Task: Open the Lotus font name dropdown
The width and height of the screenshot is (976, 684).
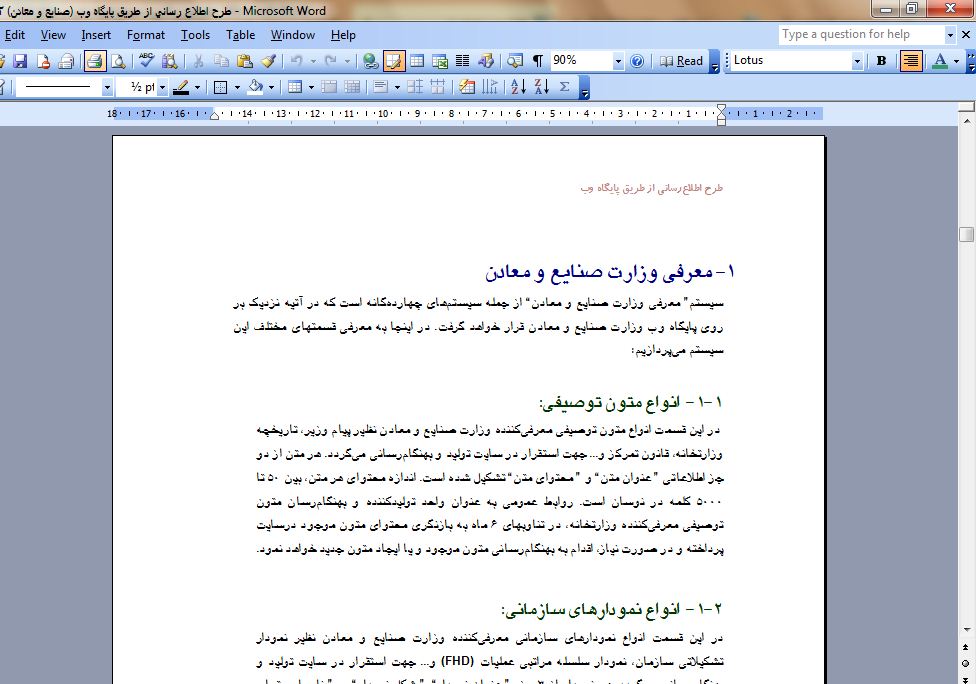Action: coord(857,61)
